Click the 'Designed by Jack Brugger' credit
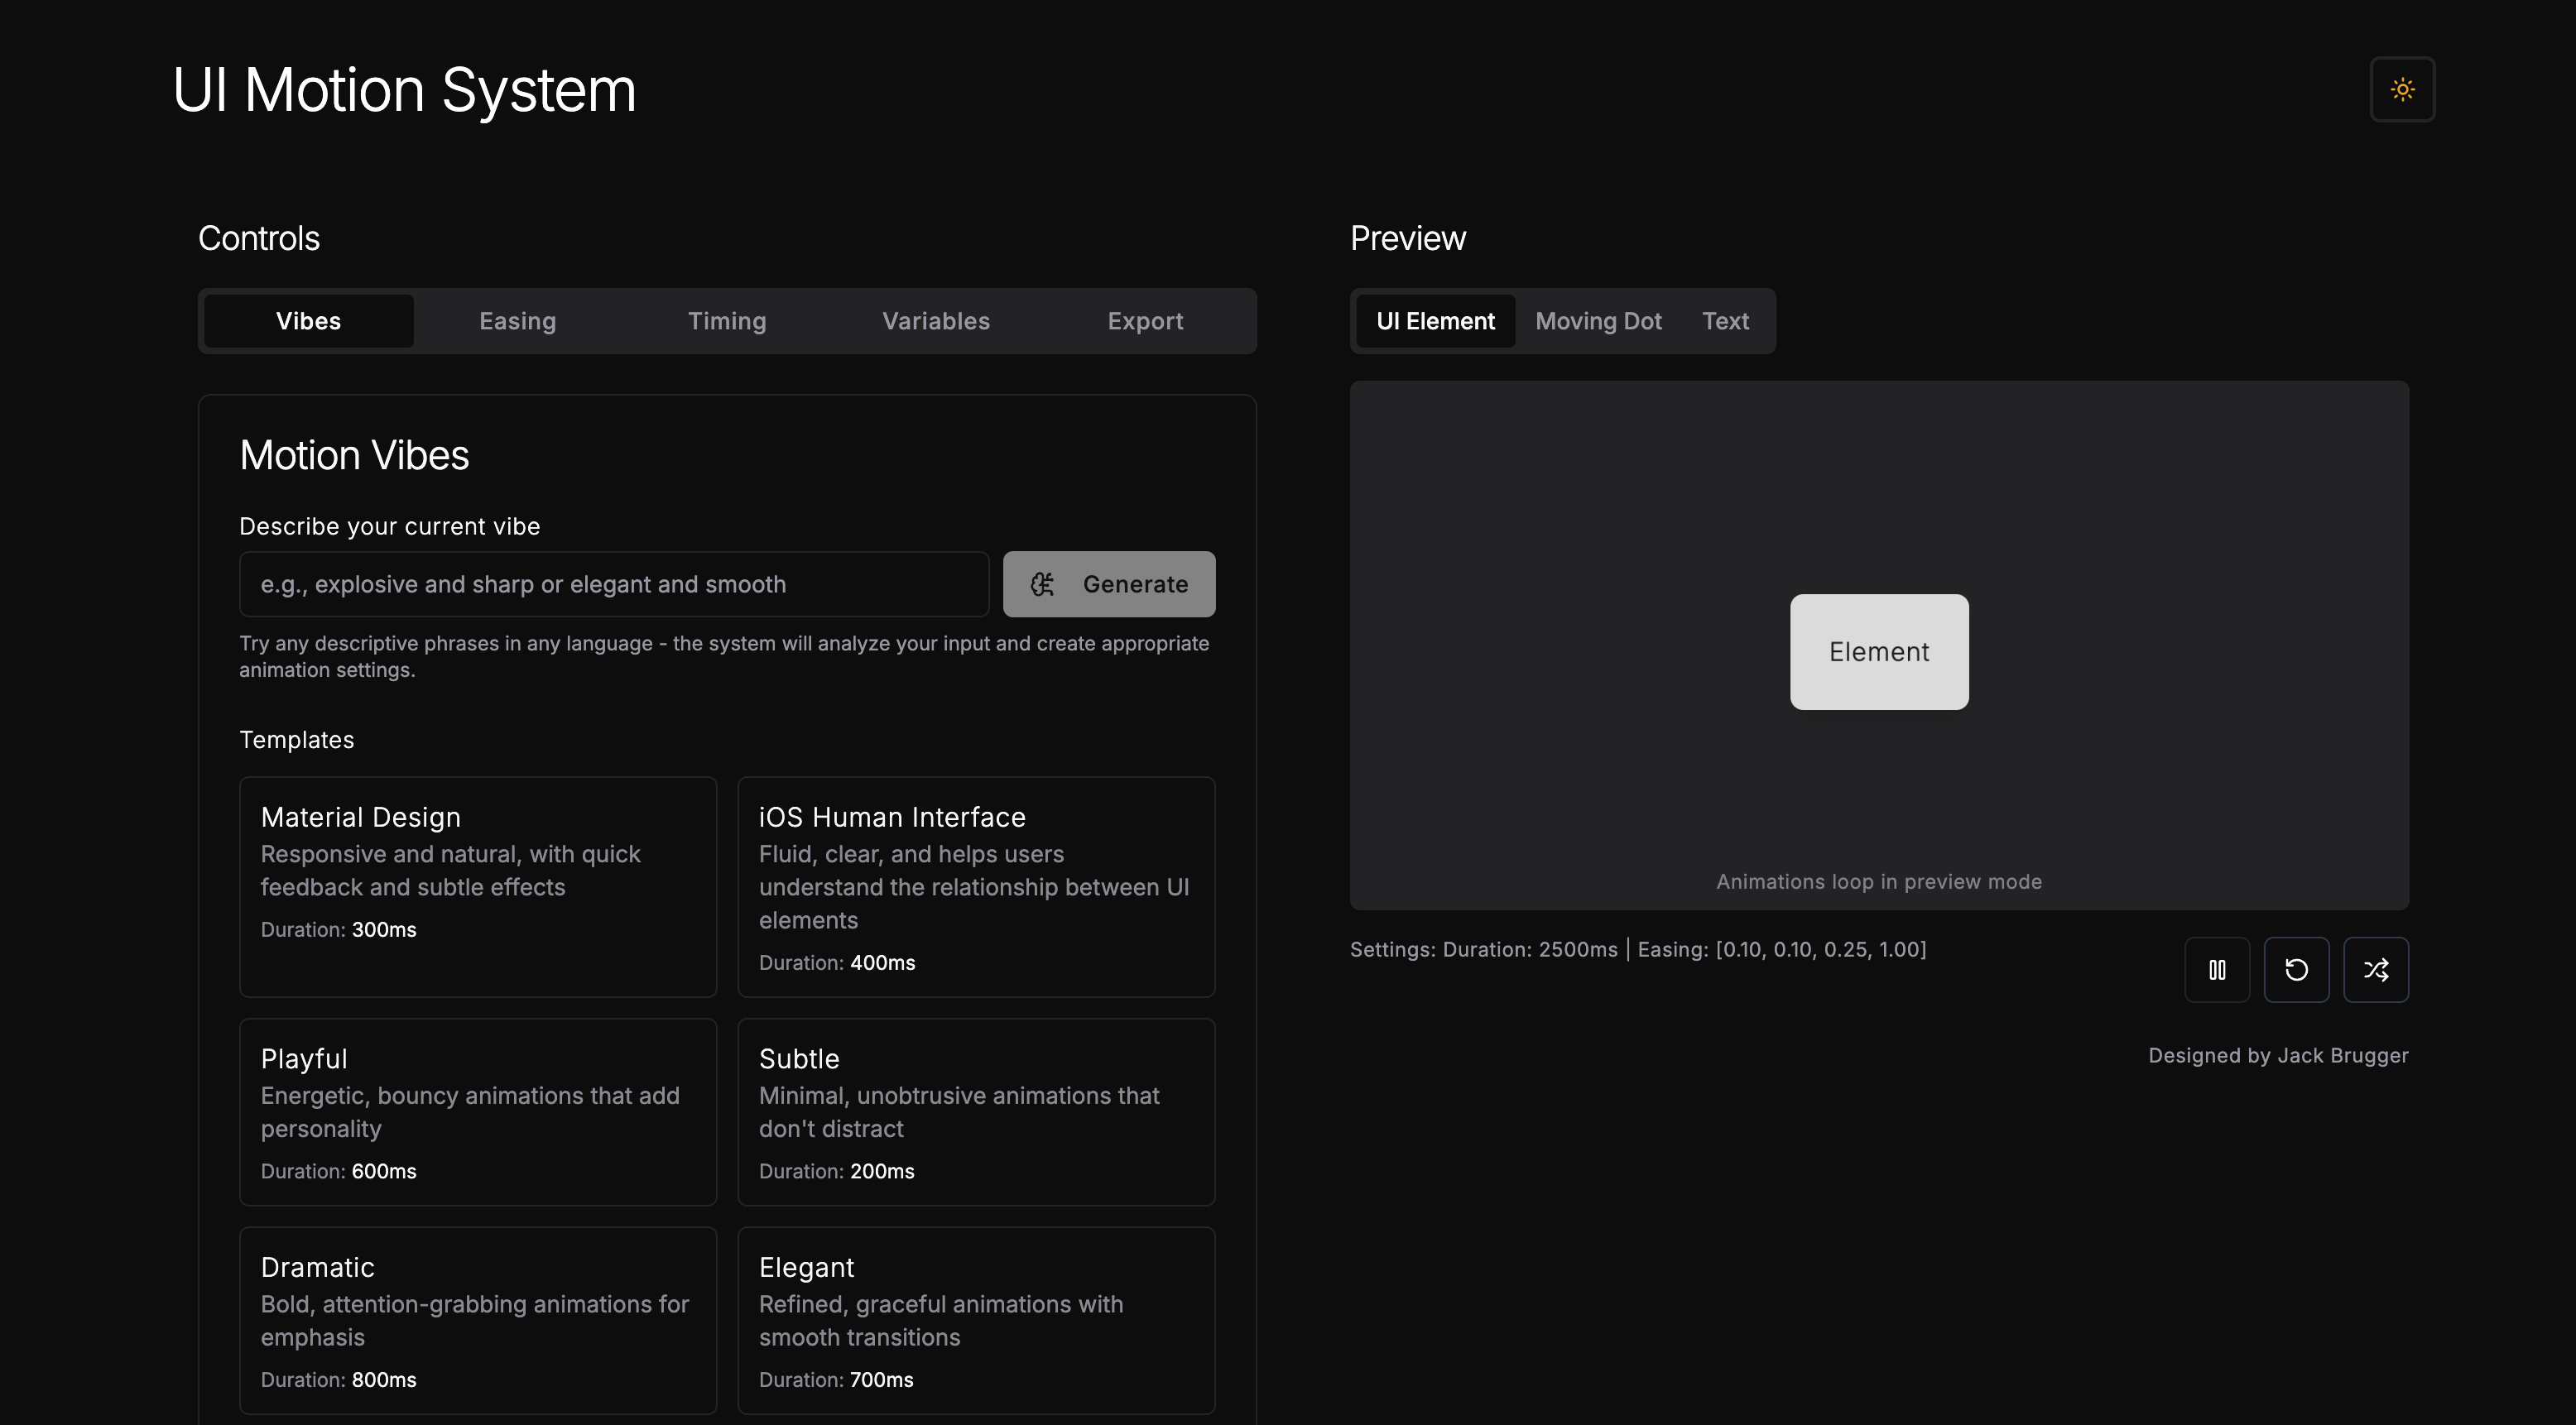Image resolution: width=2576 pixels, height=1425 pixels. coord(2278,1055)
